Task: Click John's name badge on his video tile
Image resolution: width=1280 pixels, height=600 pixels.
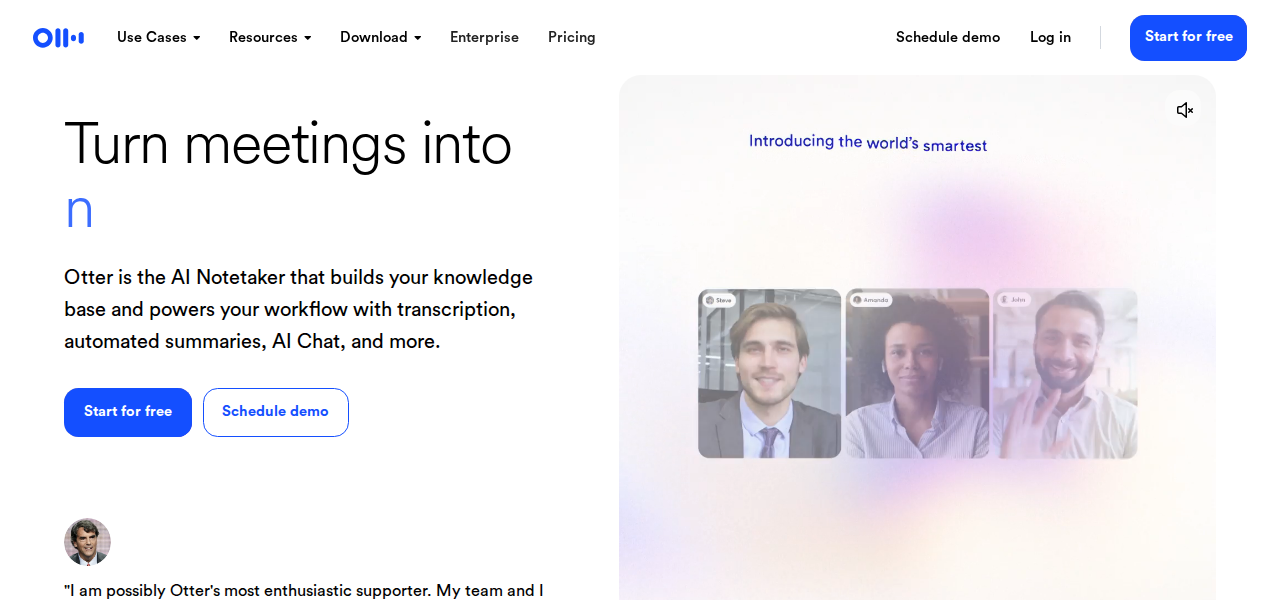Action: [1012, 299]
